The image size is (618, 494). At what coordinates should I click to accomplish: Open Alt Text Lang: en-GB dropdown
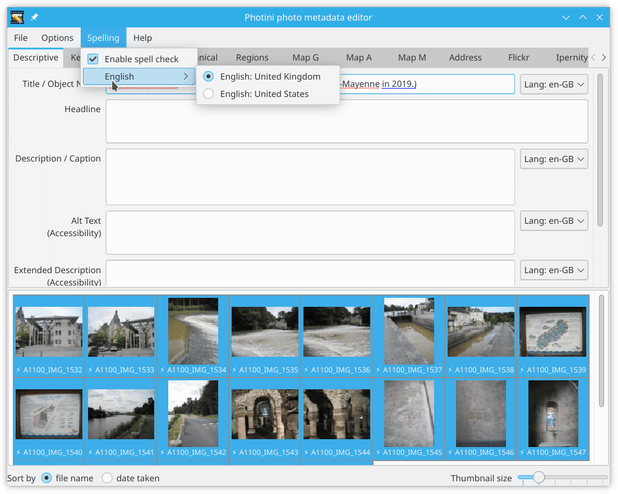pos(554,221)
